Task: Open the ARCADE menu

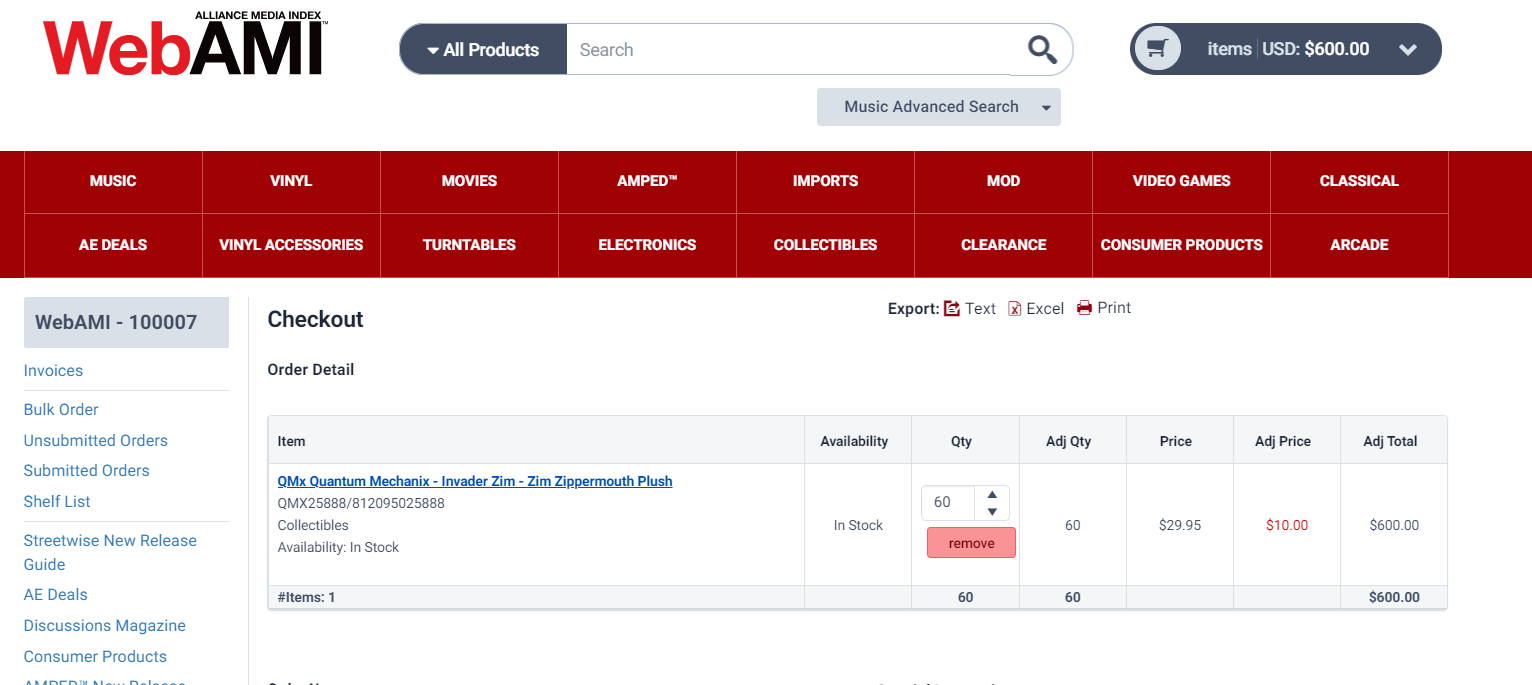Action: click(x=1359, y=245)
